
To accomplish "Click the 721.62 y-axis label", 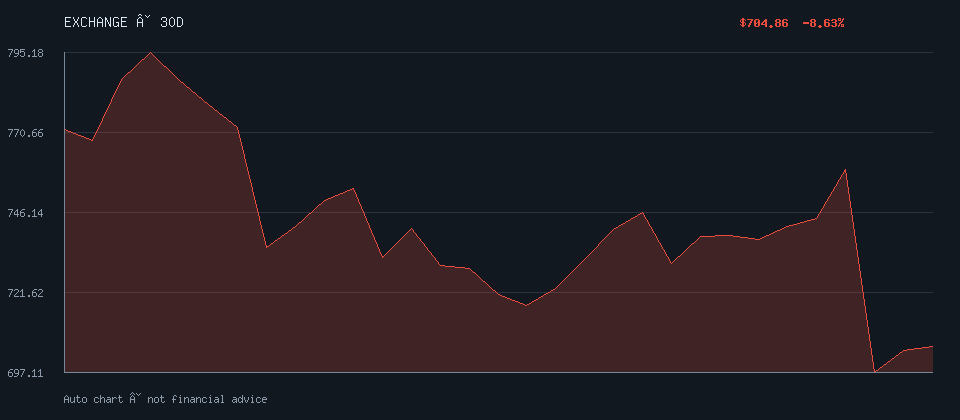I will pos(25,293).
